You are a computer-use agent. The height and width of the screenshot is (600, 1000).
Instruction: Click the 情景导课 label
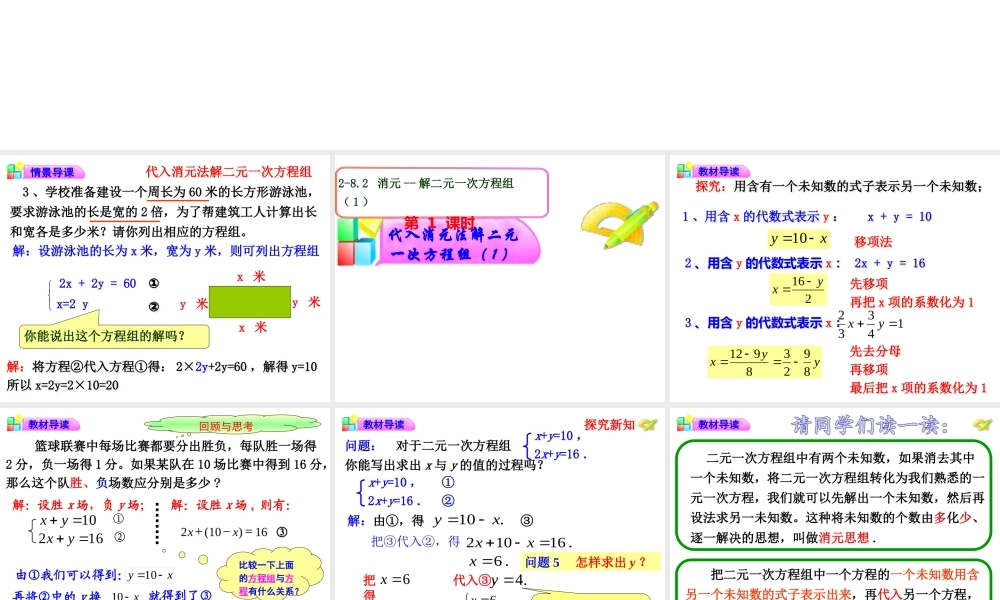click(52, 172)
